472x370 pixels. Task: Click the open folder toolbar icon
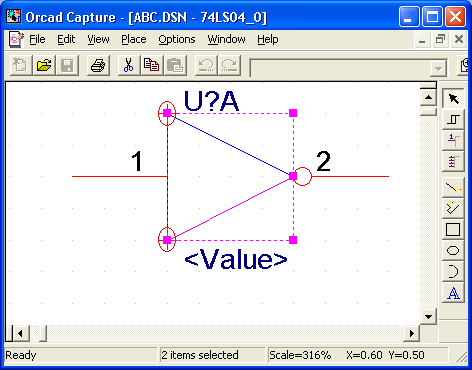pyautogui.click(x=44, y=65)
